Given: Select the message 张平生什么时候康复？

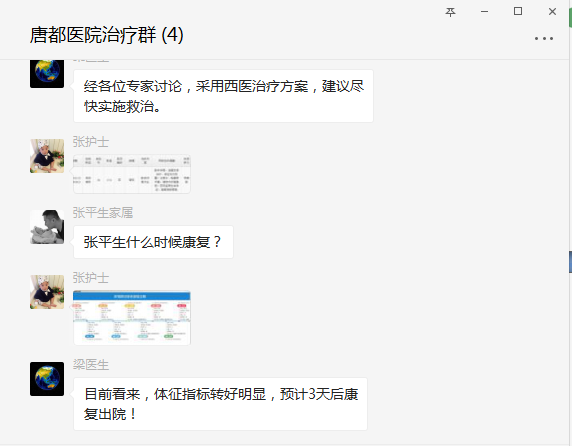Looking at the screenshot, I should [153, 242].
